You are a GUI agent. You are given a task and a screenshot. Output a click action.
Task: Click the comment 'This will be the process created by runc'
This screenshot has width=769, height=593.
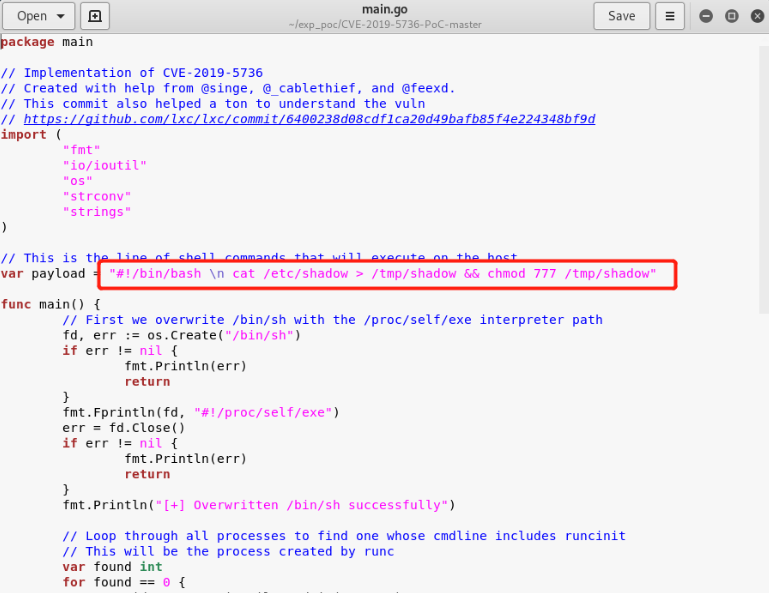[x=228, y=552]
